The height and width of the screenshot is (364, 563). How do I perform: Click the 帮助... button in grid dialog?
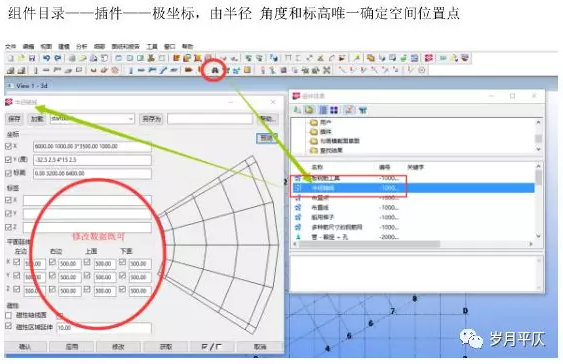pos(268,119)
